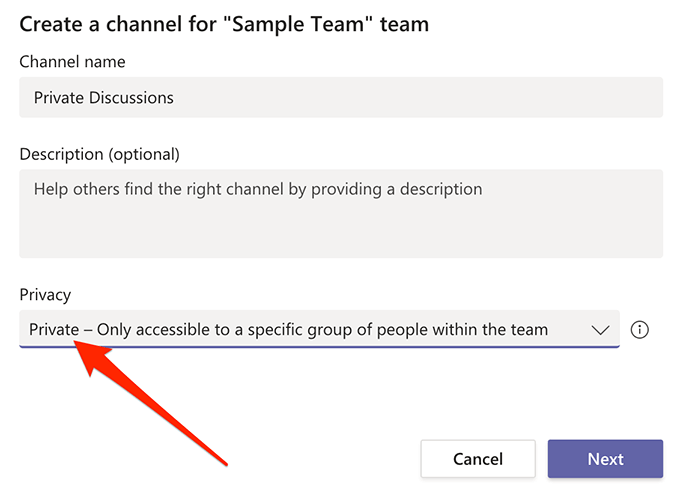Click the "Create a channel" dialog heading

(x=224, y=23)
